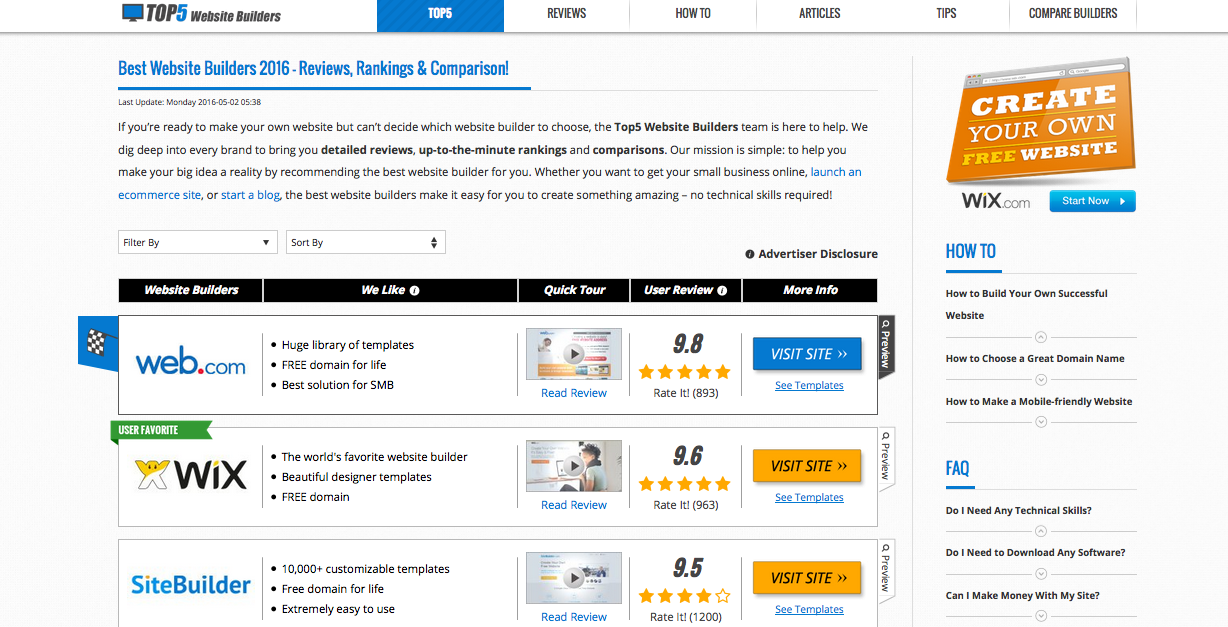Rate web.com using its star rating
The image size is (1228, 627).
click(685, 372)
